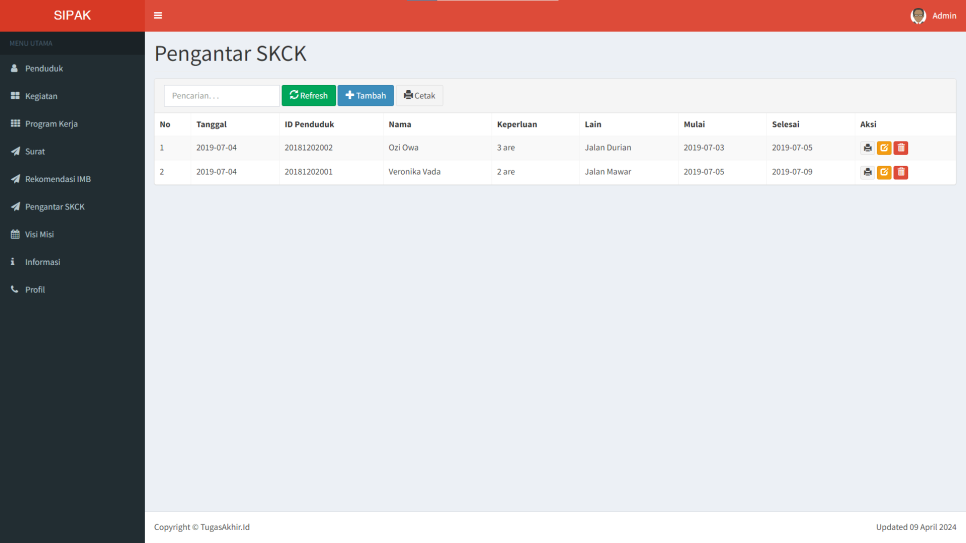This screenshot has height=543, width=966.
Task: Click the TugasAkhir.Id copyright link
Action: click(x=225, y=527)
